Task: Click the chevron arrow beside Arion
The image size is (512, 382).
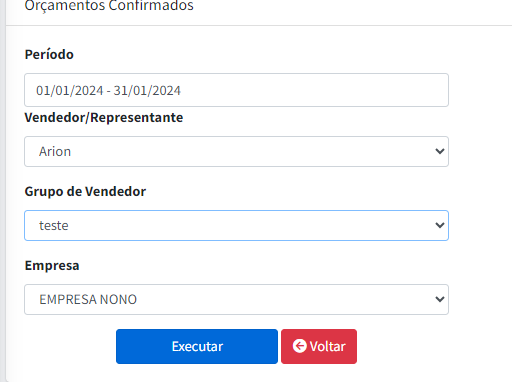Action: (x=440, y=151)
